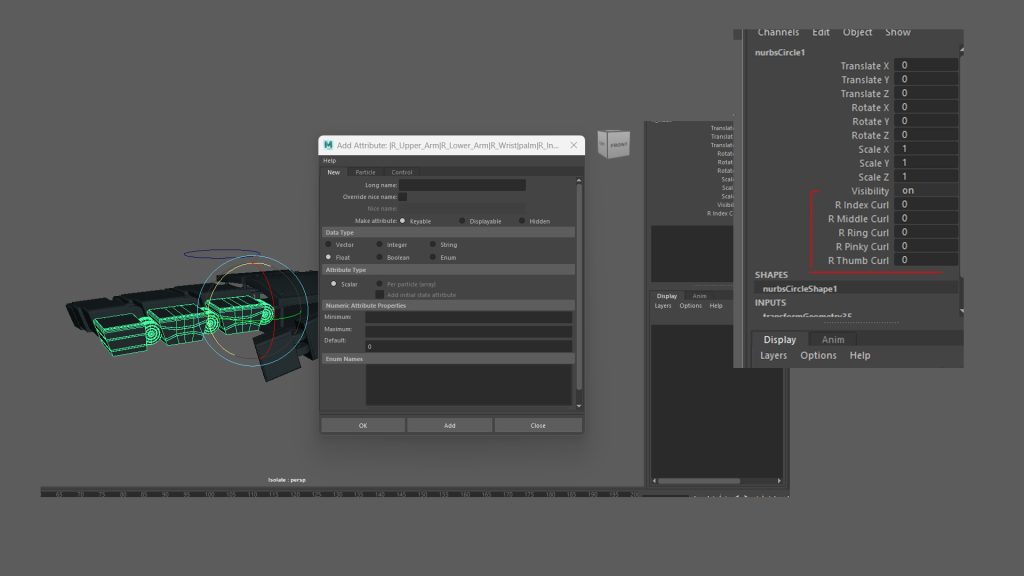Screen dimensions: 1024x576
Task: Select the Rotate Y channel label
Action: tap(870, 121)
